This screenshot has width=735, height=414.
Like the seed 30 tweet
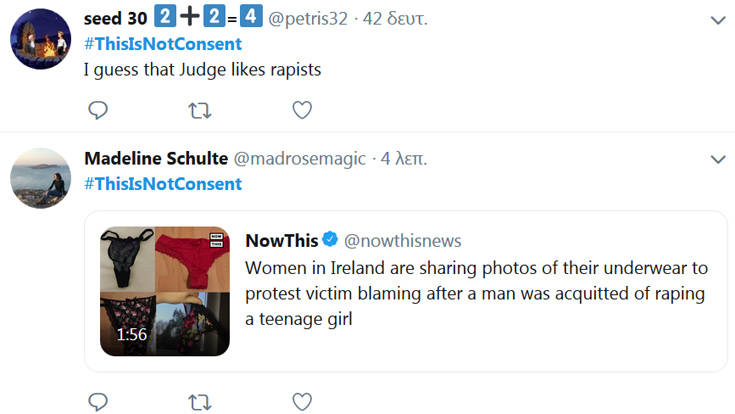tap(302, 108)
